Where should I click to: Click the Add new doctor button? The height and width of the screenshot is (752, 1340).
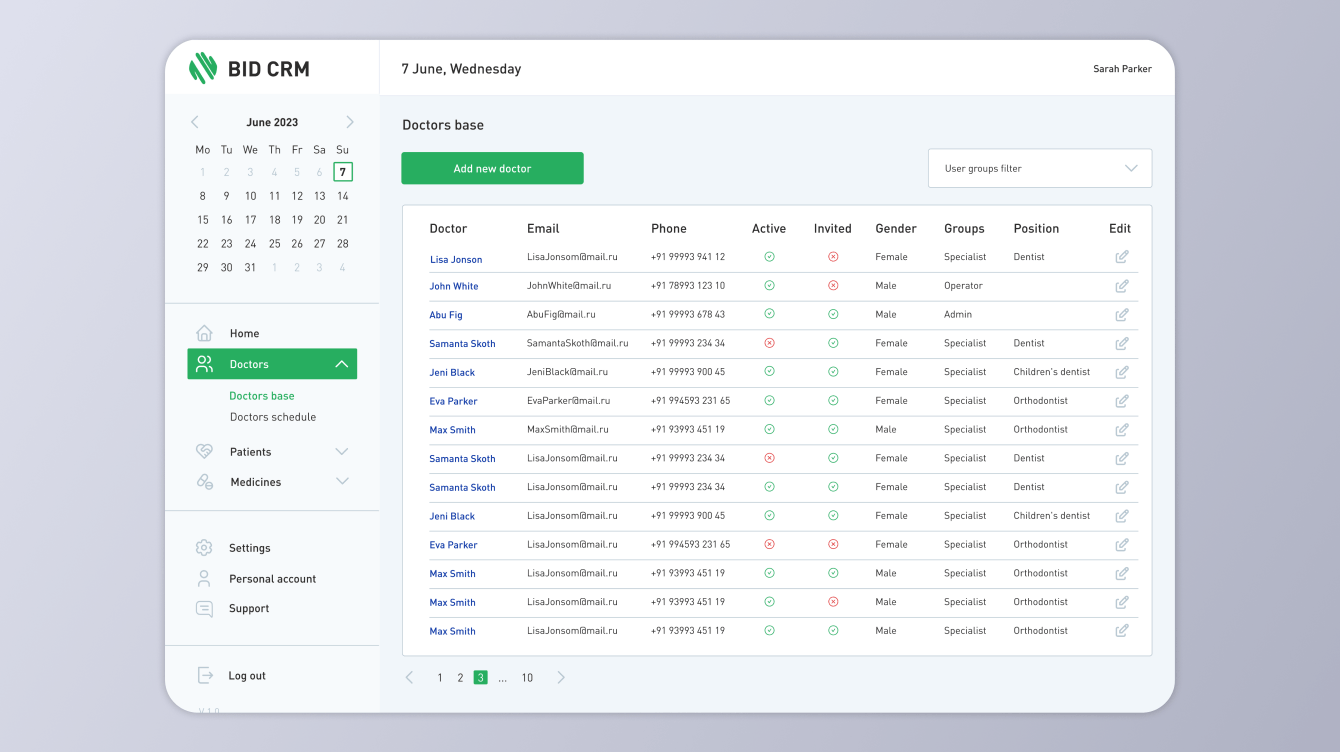pyautogui.click(x=492, y=168)
